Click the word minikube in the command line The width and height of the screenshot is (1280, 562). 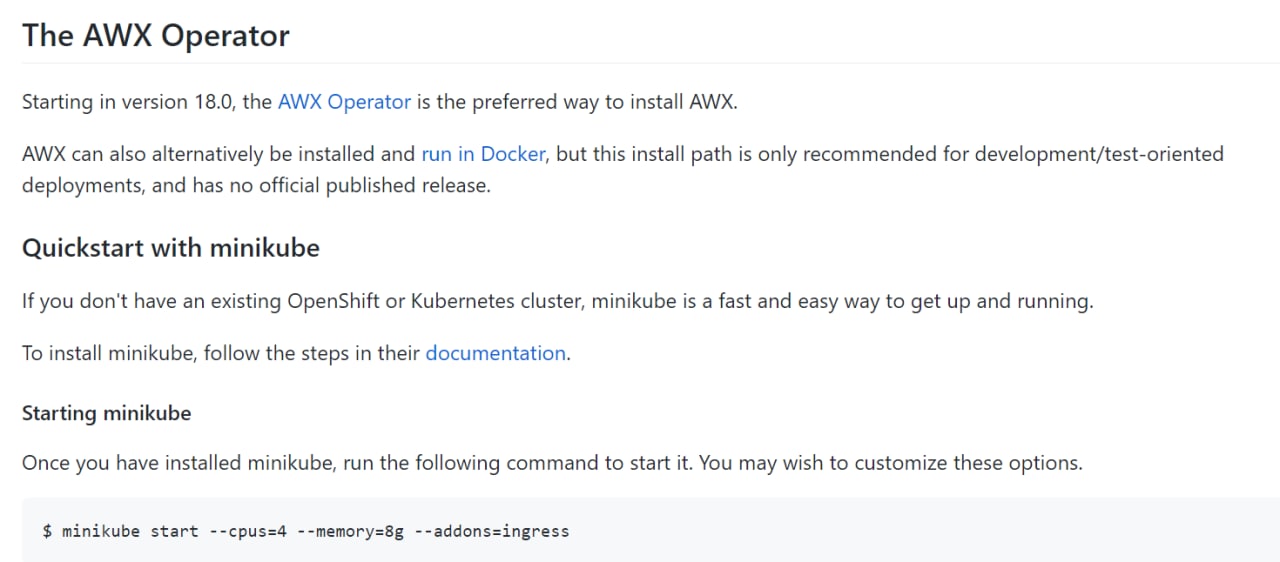(101, 531)
